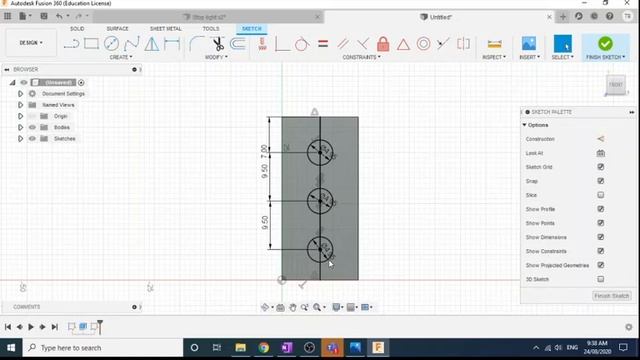Apply the Parallel constraint
640x360 pixels.
[343, 44]
